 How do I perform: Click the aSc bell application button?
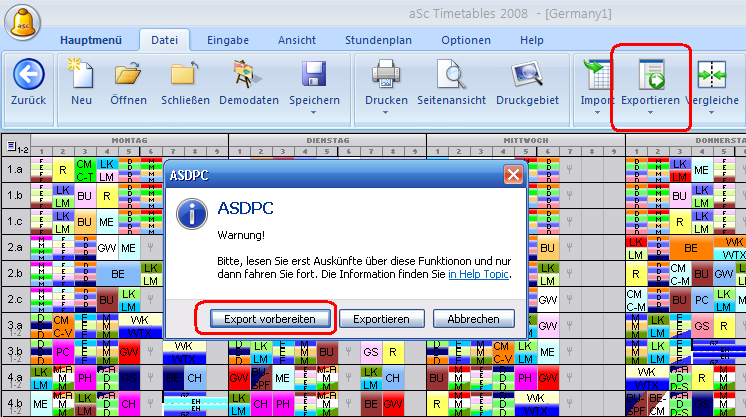pyautogui.click(x=22, y=22)
